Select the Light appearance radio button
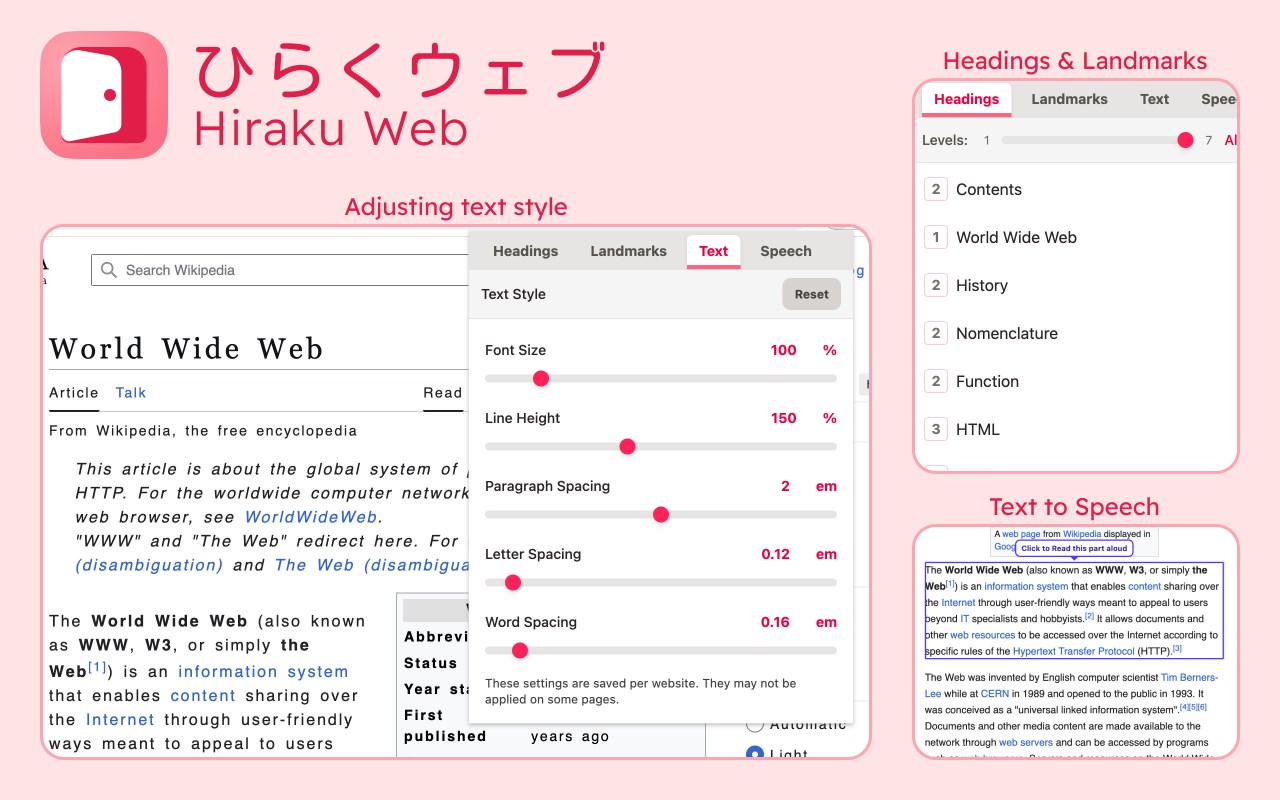The width and height of the screenshot is (1280, 800). (x=755, y=752)
